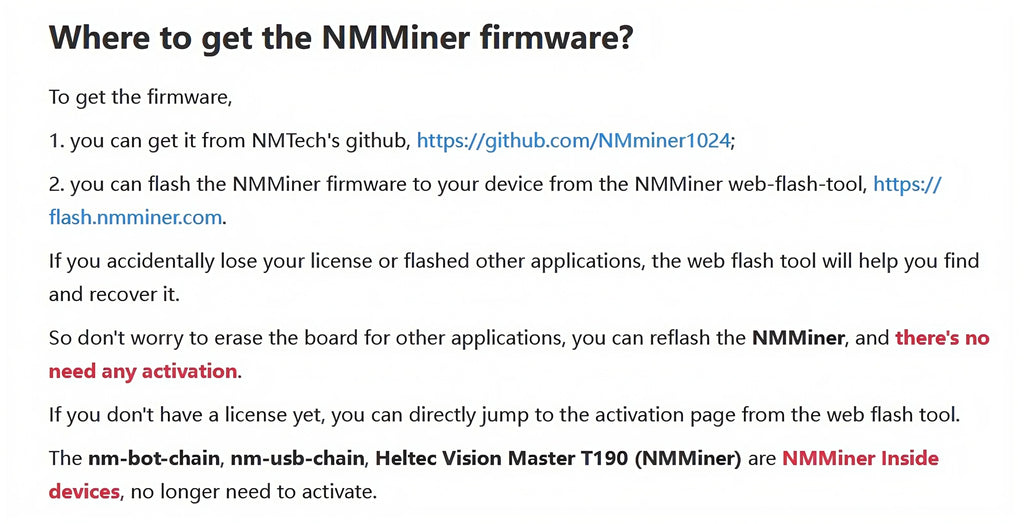
Task: Click the bold "NMMiner" word after "reflash the"
Action: click(799, 338)
